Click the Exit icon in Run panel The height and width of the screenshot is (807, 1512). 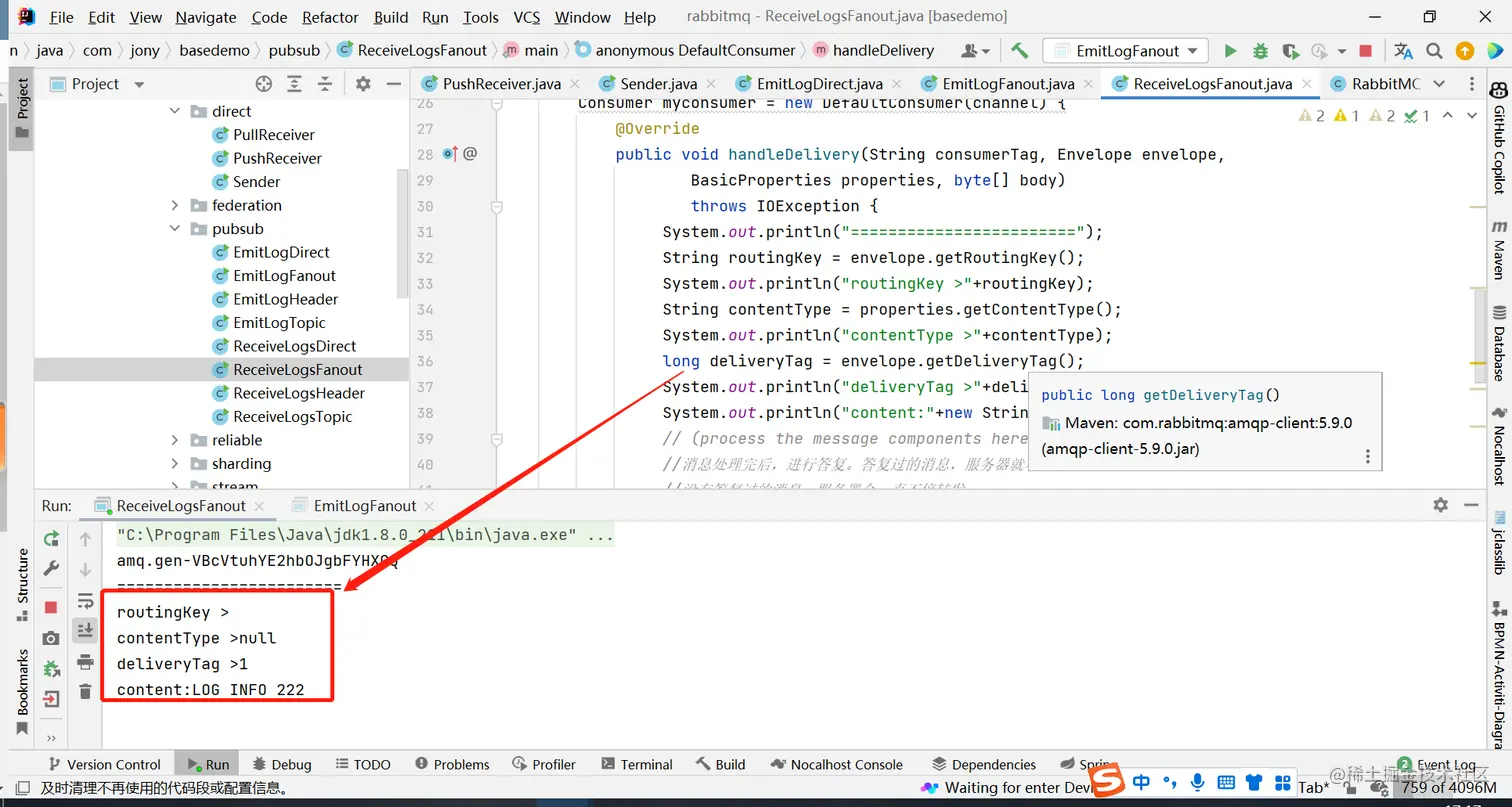pyautogui.click(x=51, y=699)
